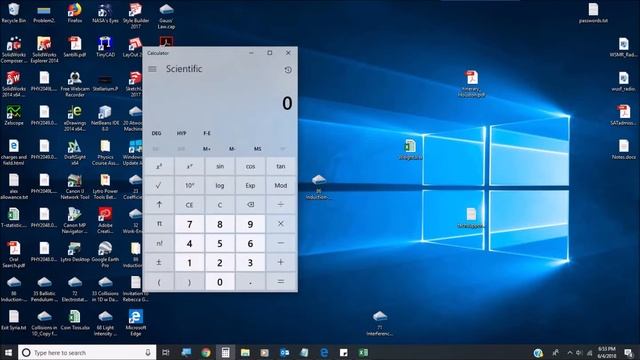Select the Lytro Desktop shortcut
This screenshot has width=640, height=360.
coord(75,252)
